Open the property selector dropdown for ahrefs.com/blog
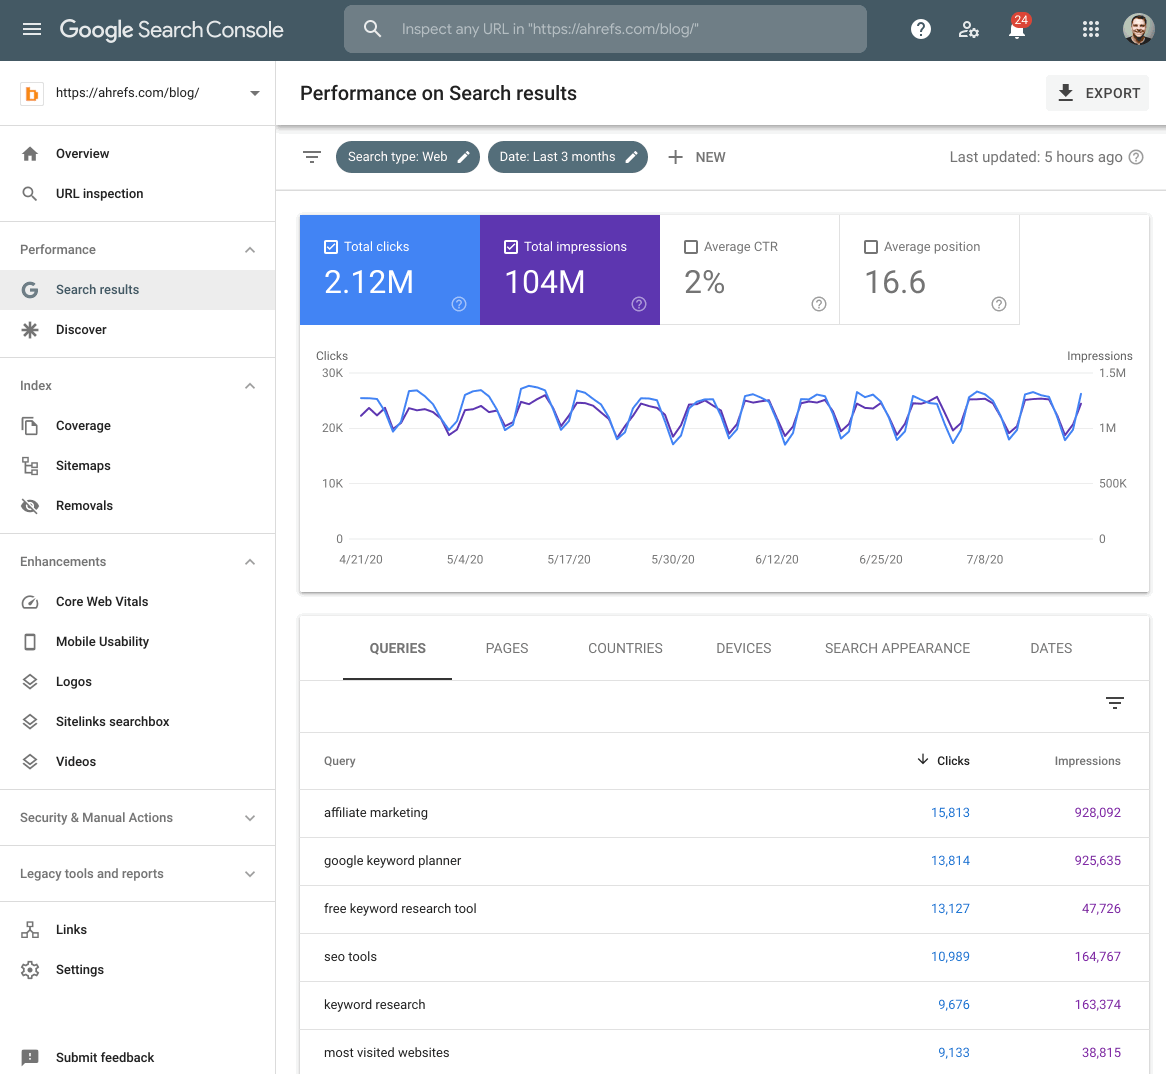Screen dimensions: 1166x1074 pyautogui.click(x=255, y=92)
